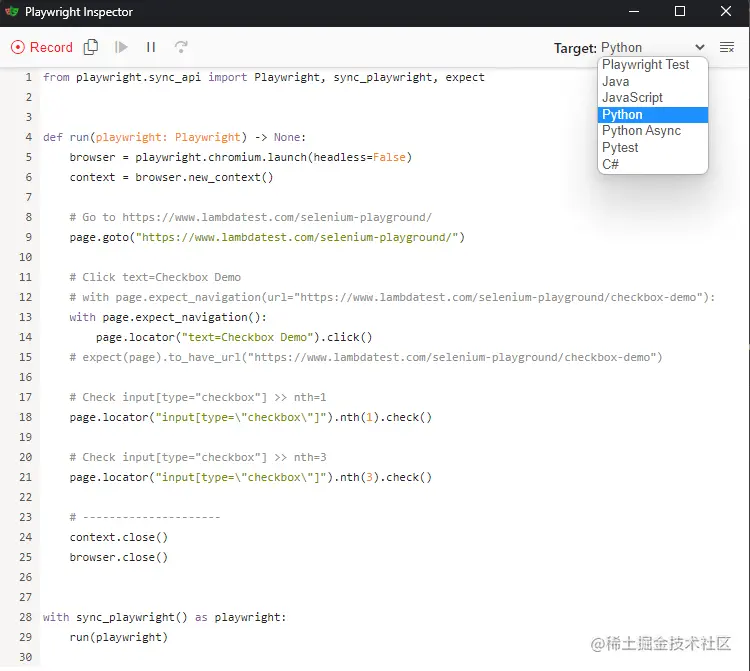Click the '# Click text=Checkbox Demo' comment

pos(155,277)
